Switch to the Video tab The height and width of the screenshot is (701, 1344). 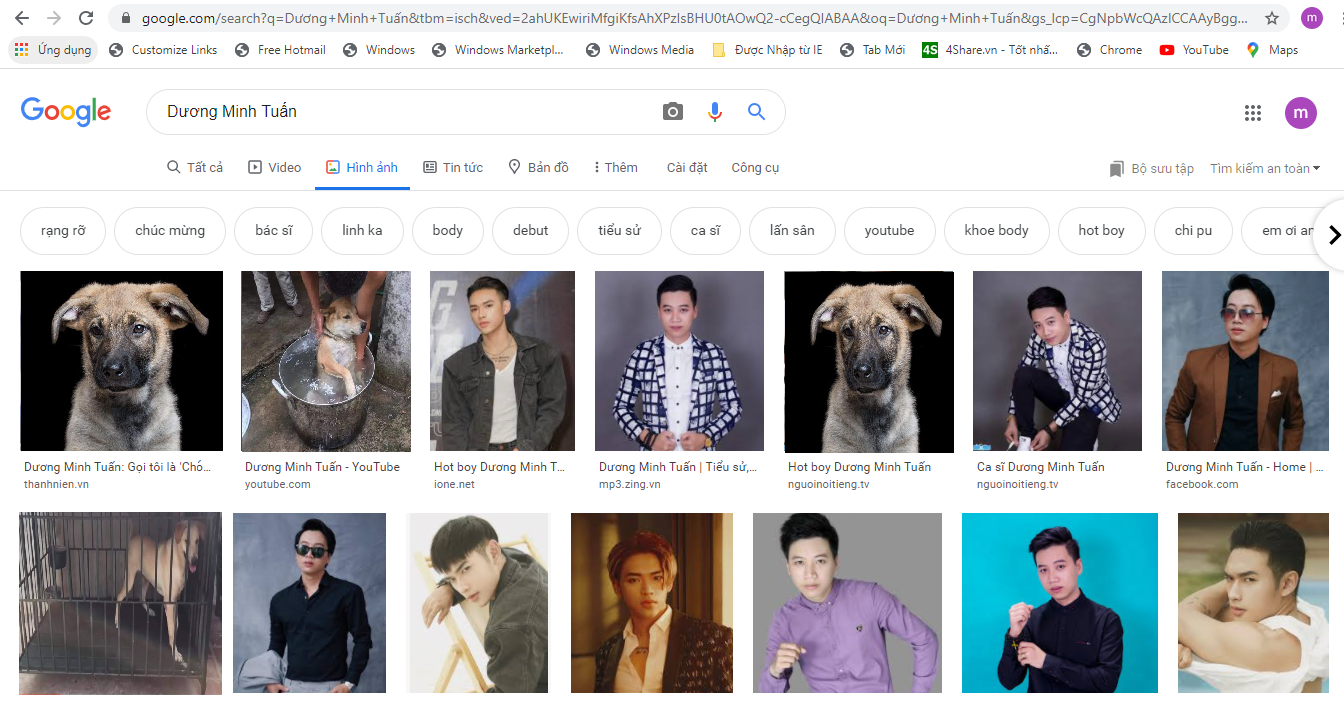coord(275,167)
